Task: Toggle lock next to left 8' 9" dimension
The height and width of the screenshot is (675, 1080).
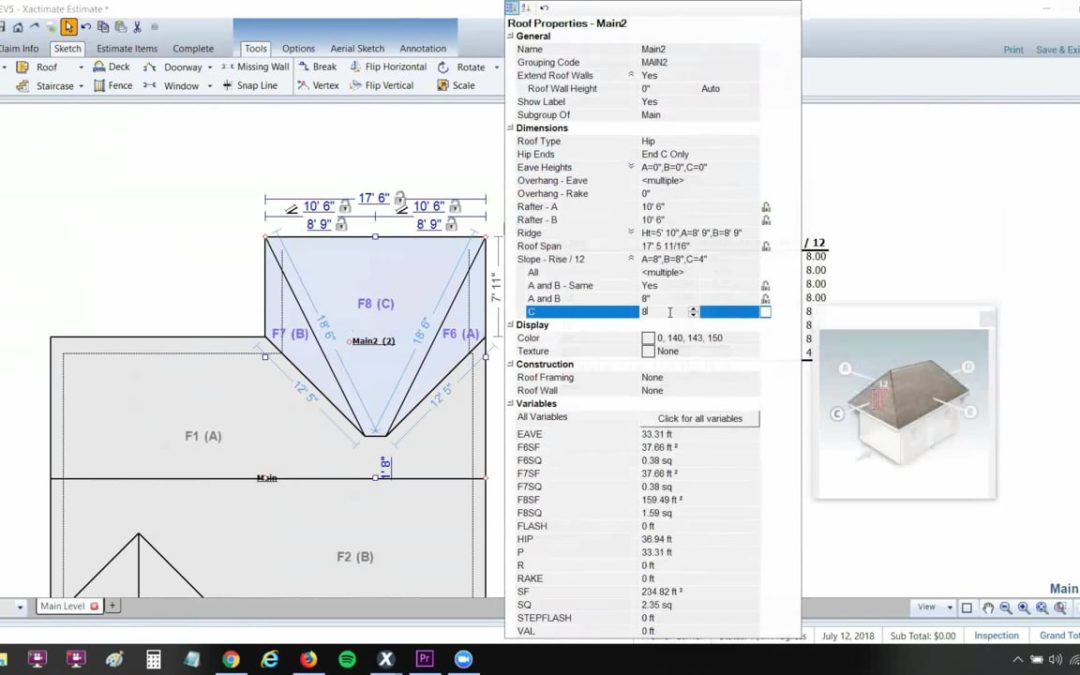Action: tap(342, 224)
